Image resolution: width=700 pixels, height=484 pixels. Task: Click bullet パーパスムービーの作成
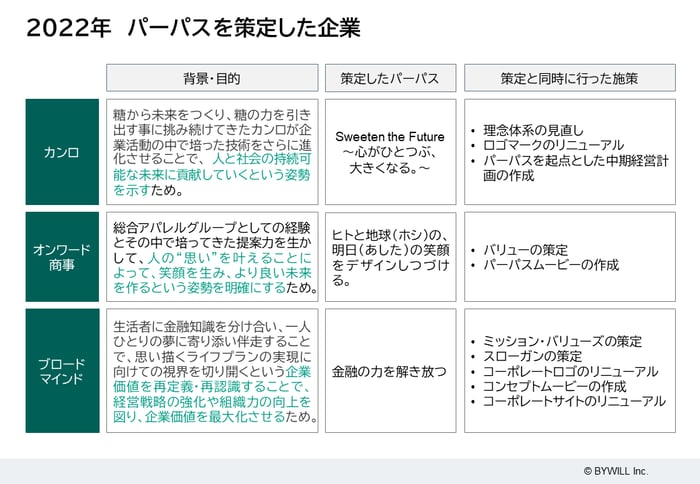coord(551,265)
